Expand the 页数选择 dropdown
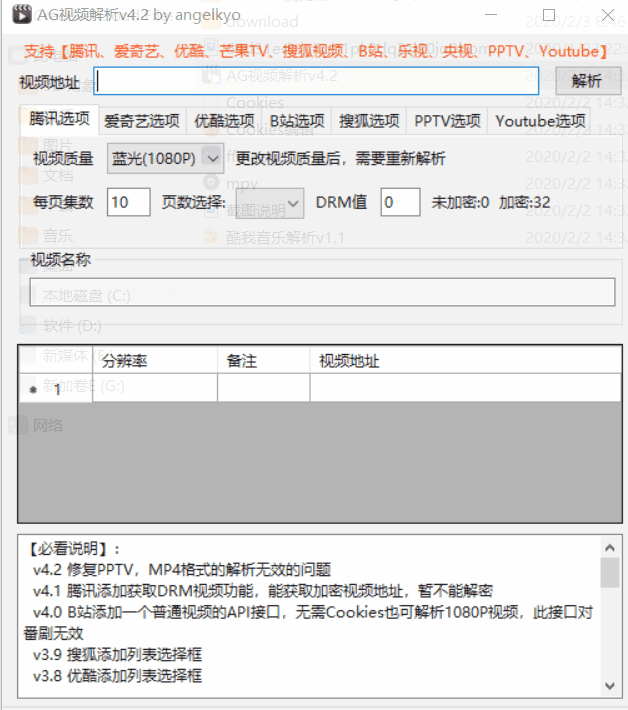Image resolution: width=628 pixels, height=710 pixels. [270, 203]
